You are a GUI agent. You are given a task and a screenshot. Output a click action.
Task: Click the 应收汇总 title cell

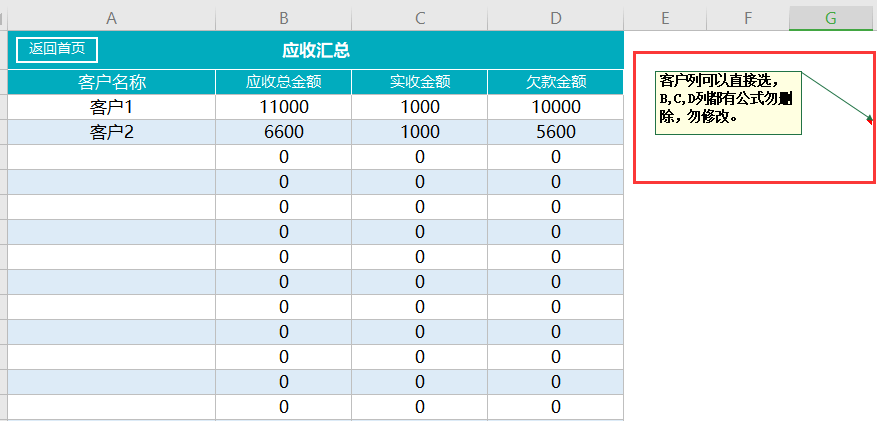click(315, 50)
